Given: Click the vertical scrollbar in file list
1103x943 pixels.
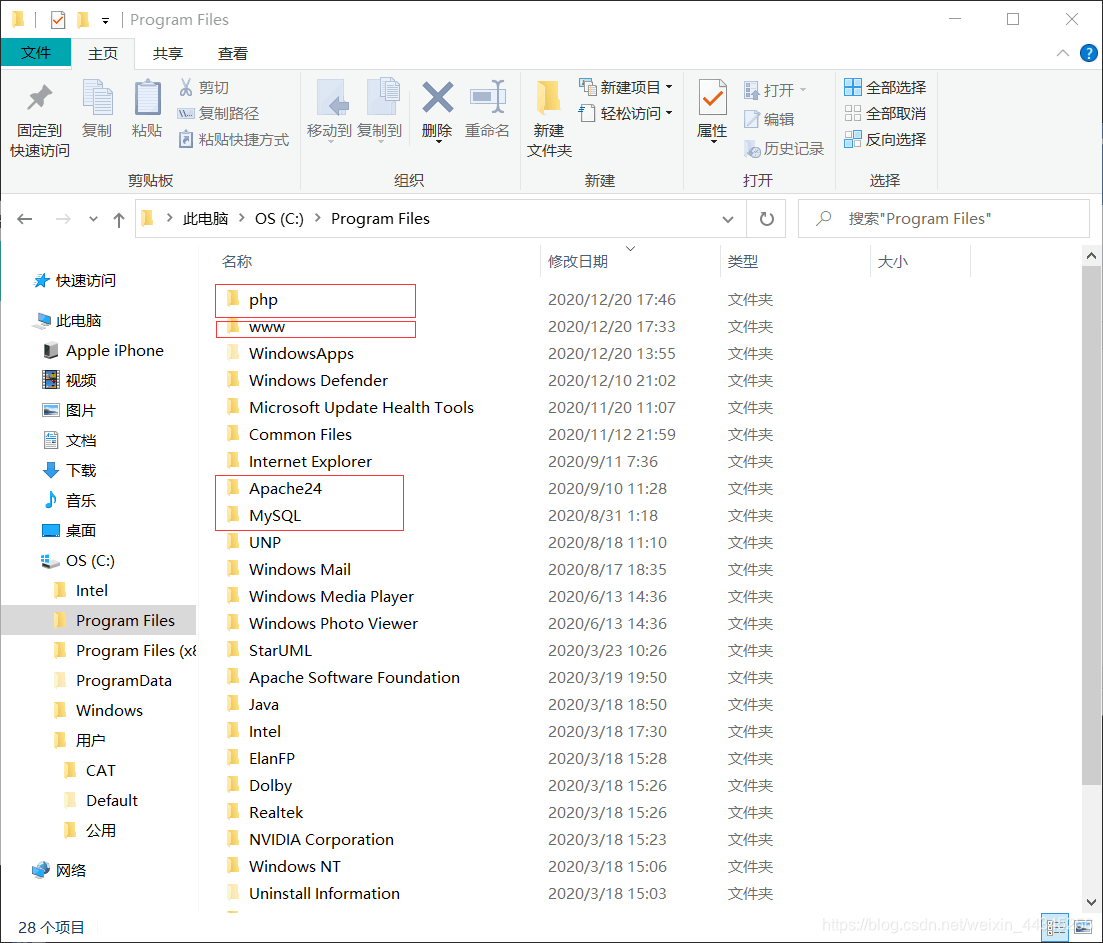Looking at the screenshot, I should coord(1091,524).
